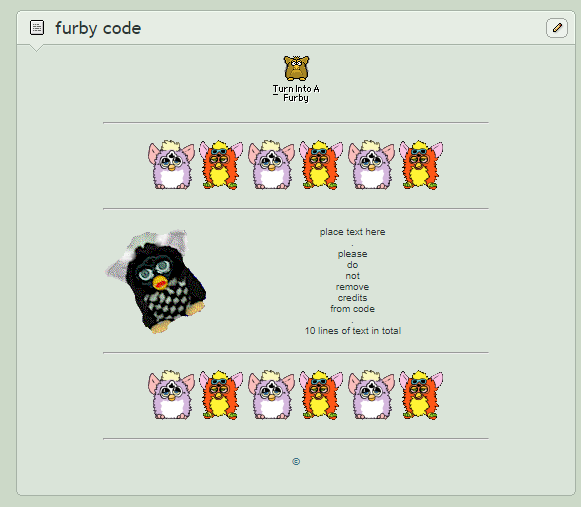Click the 'place text here' line
The width and height of the screenshot is (581, 507).
(352, 232)
